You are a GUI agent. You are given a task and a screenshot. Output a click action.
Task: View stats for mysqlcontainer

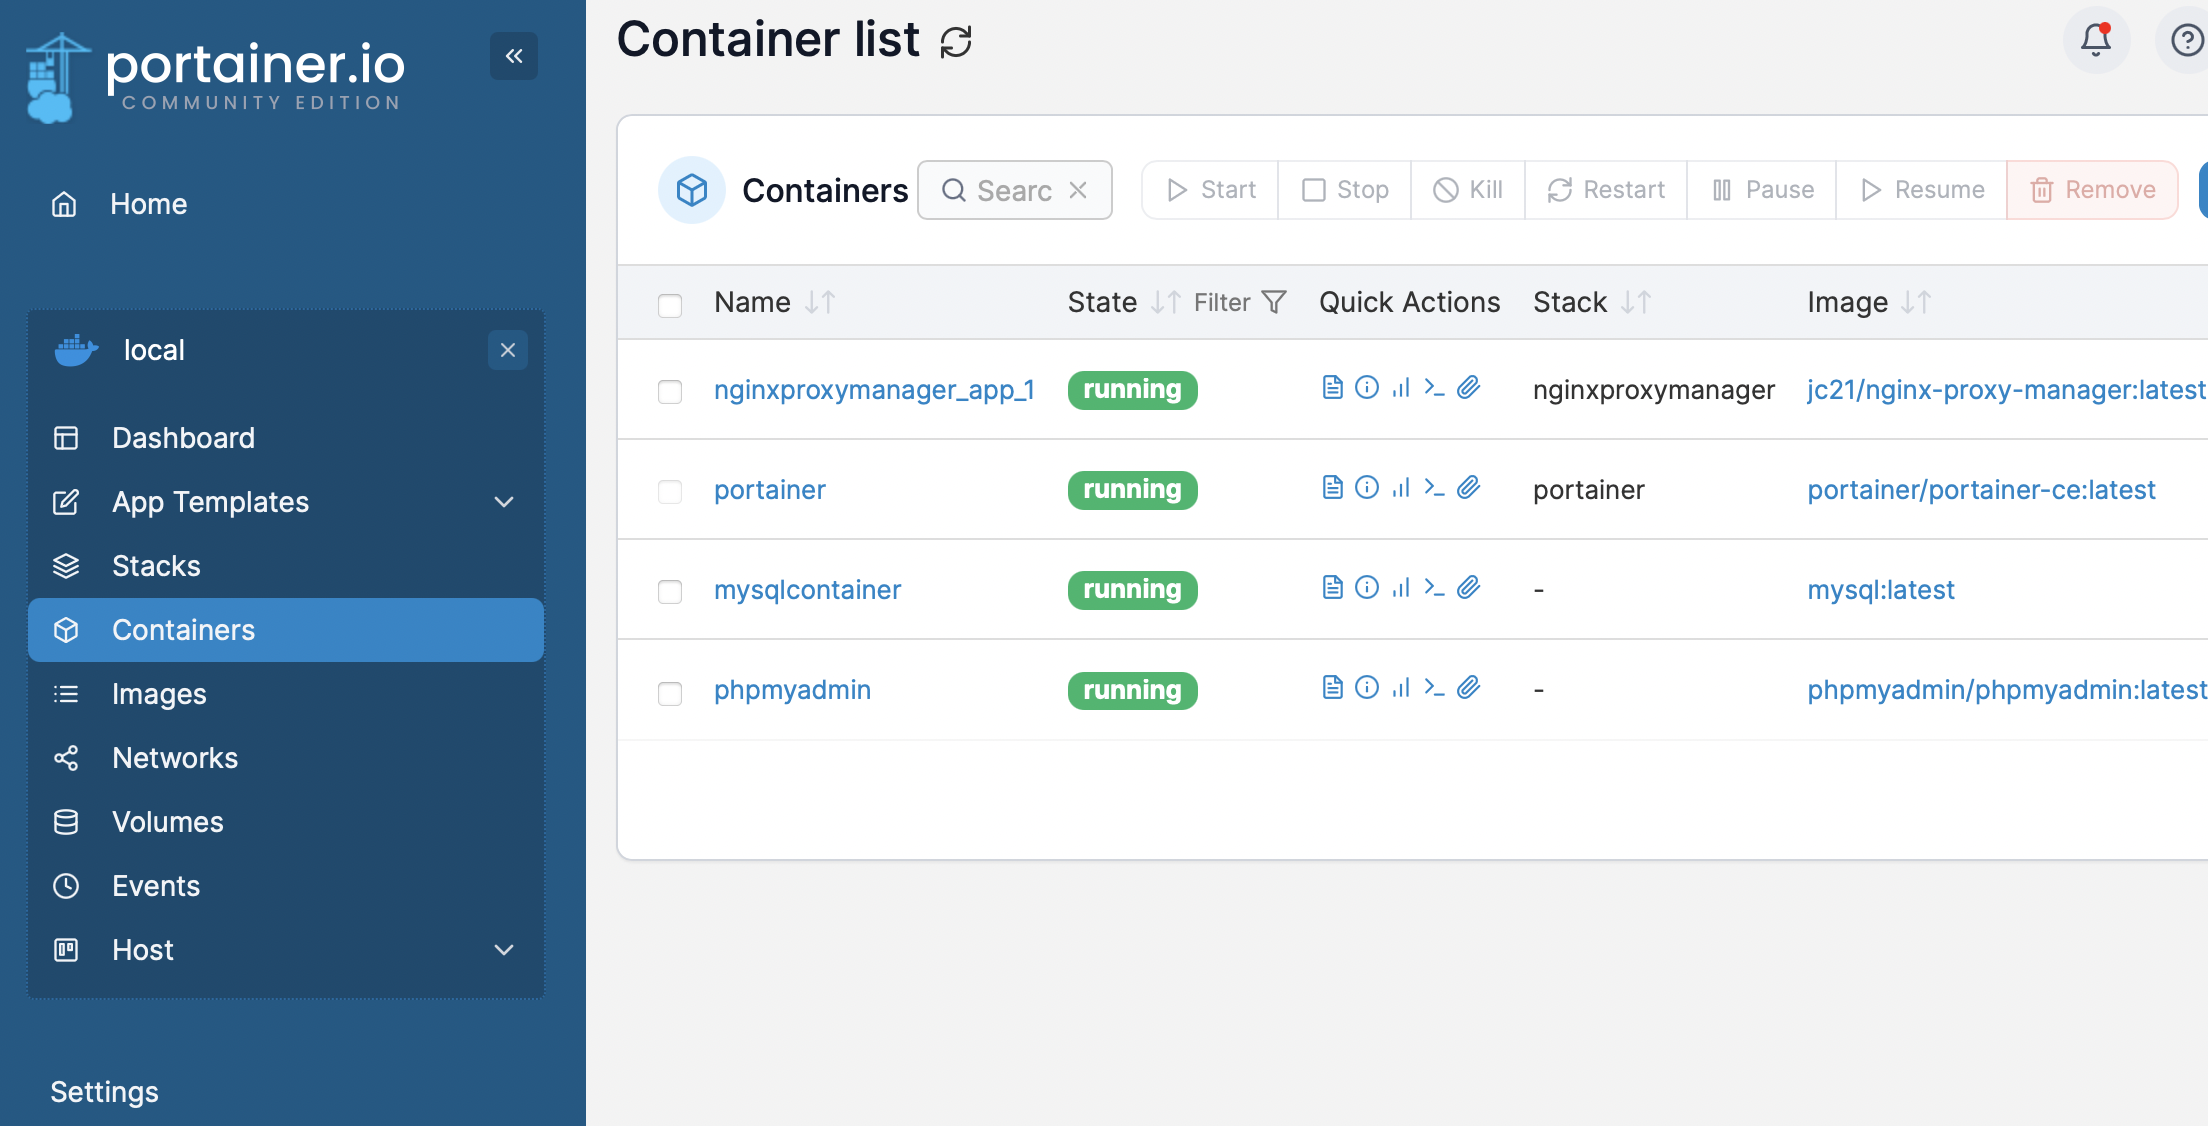1401,587
